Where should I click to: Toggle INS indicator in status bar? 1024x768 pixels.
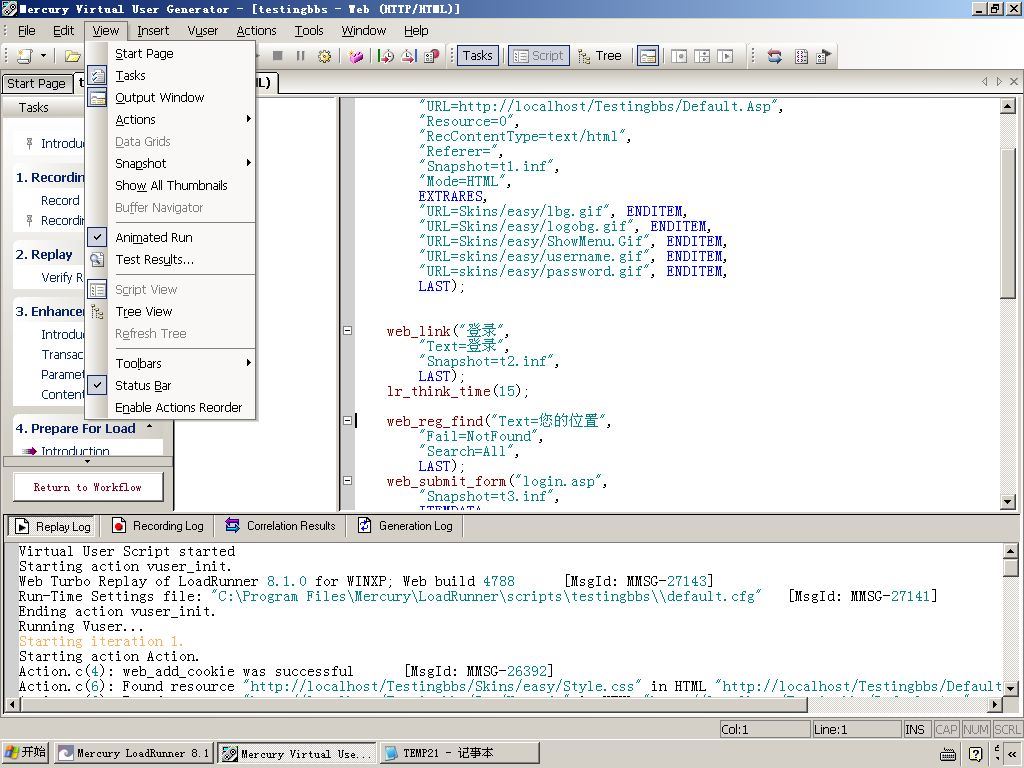click(915, 729)
